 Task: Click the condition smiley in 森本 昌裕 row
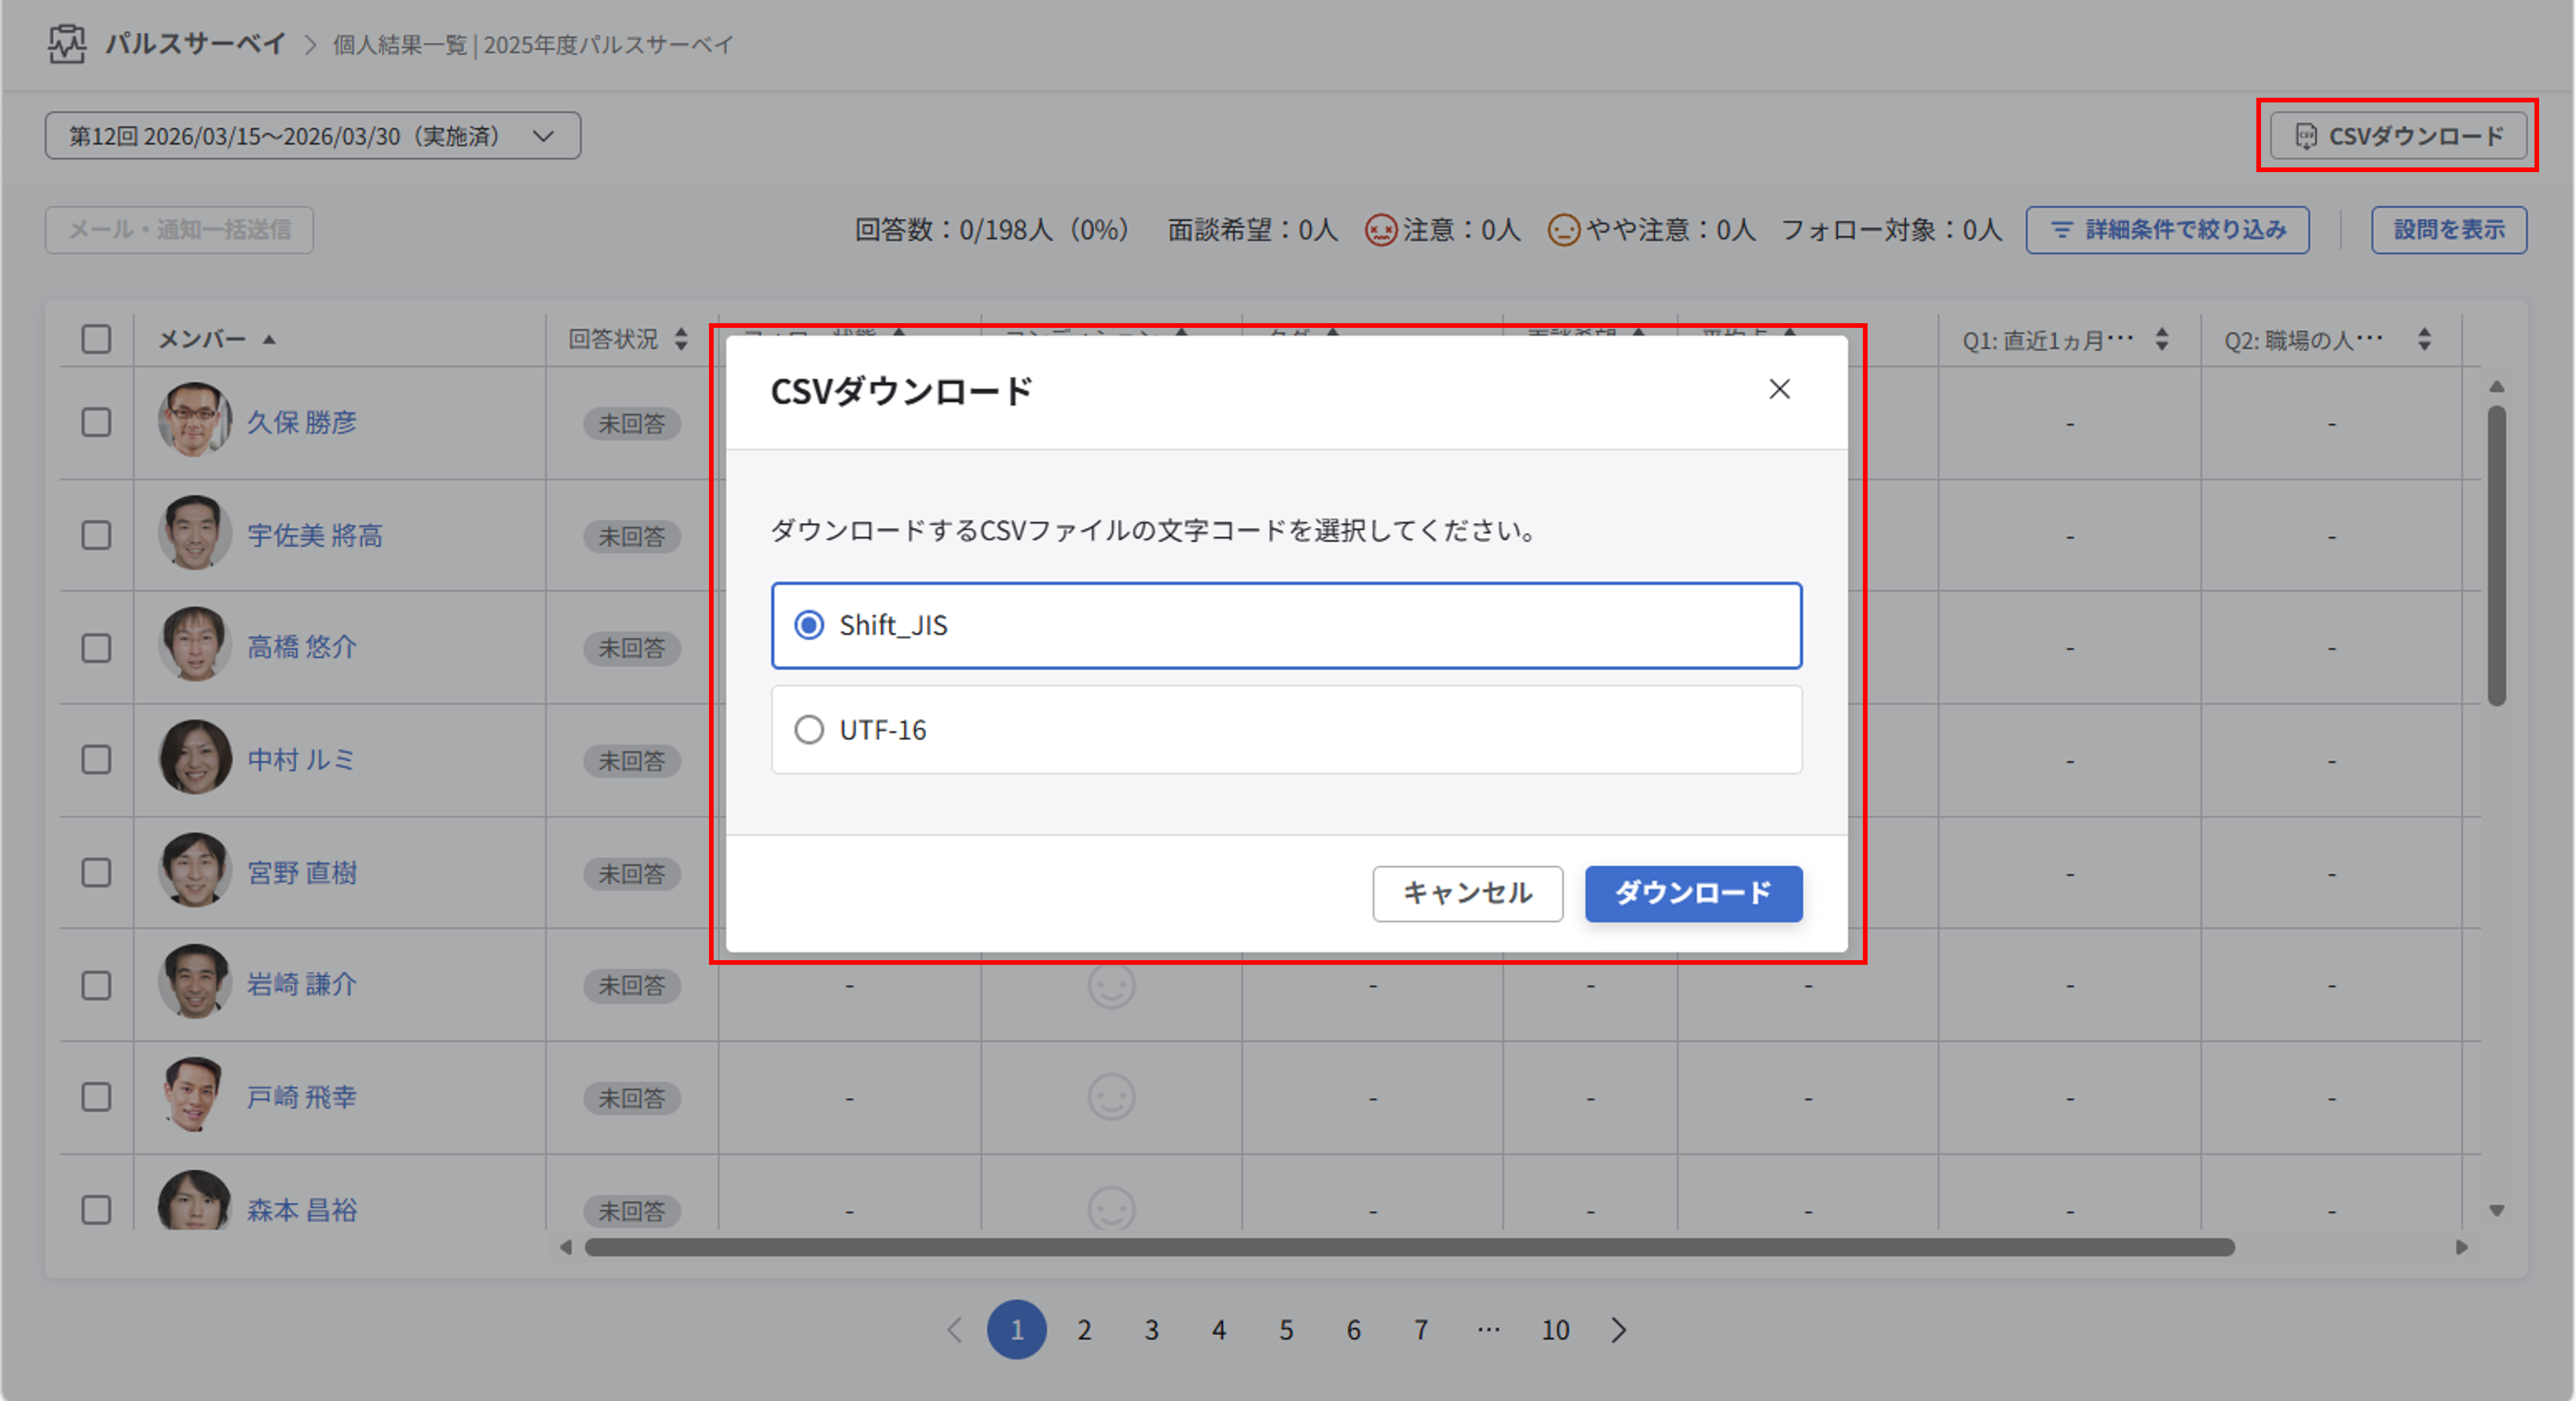(x=1111, y=1209)
